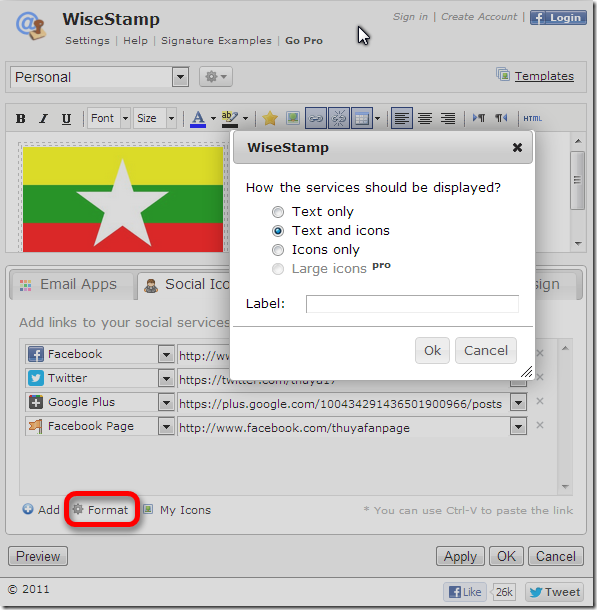Toggle Underline formatting in editor toolbar

[67, 119]
